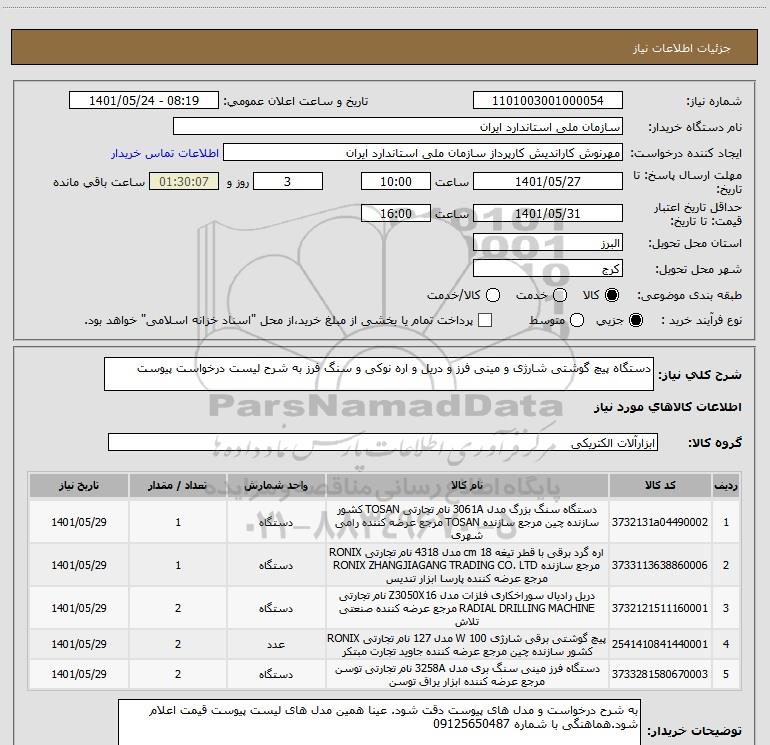Click the TOSAN 3061A grinder item name
Image resolution: width=770 pixels, height=745 pixels.
467,522
